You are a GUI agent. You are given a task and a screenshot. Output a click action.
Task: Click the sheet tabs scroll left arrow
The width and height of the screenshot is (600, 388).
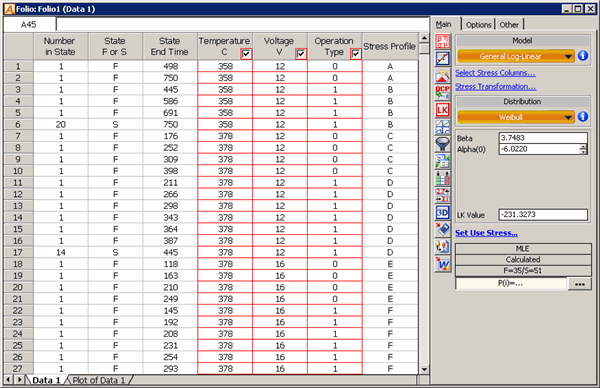8,380
